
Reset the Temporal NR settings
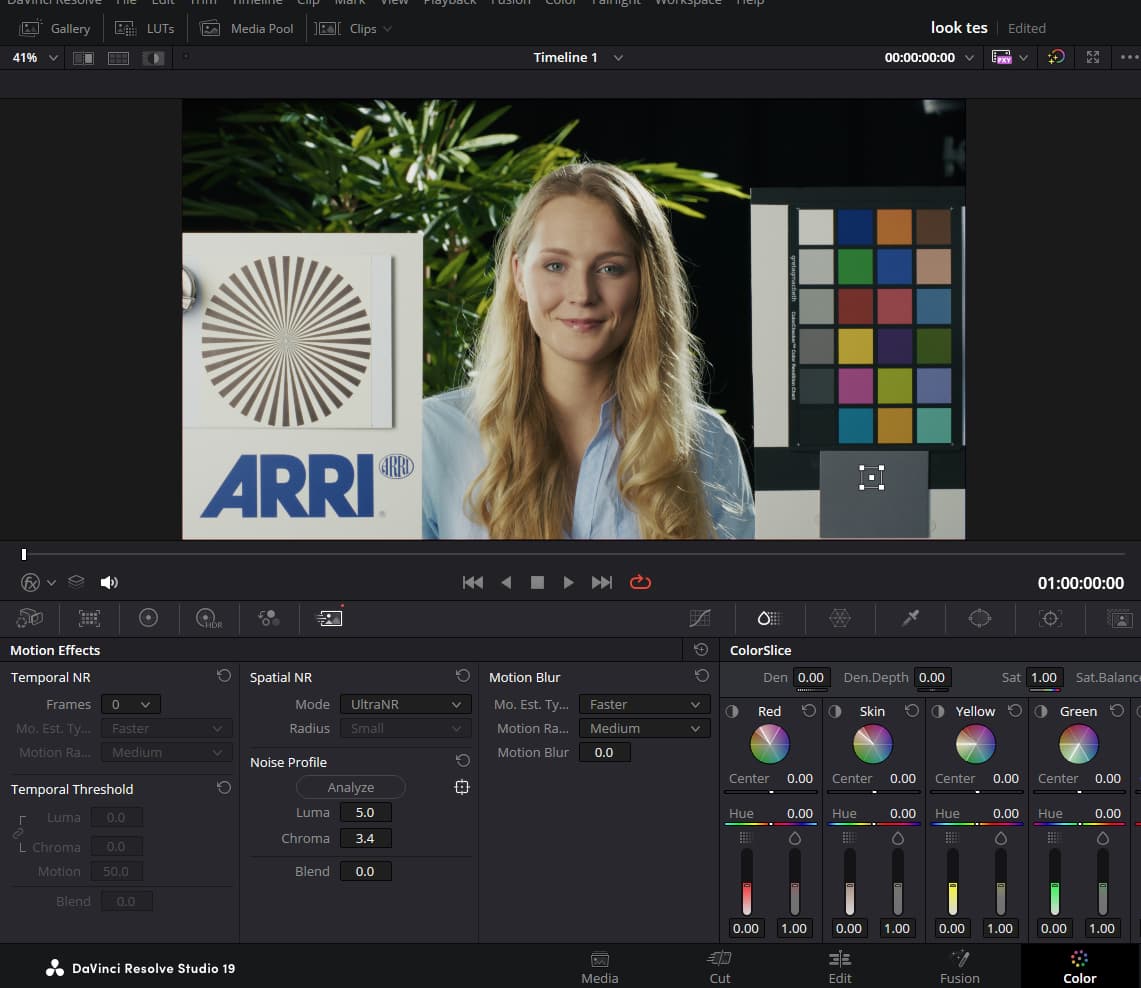click(x=222, y=676)
